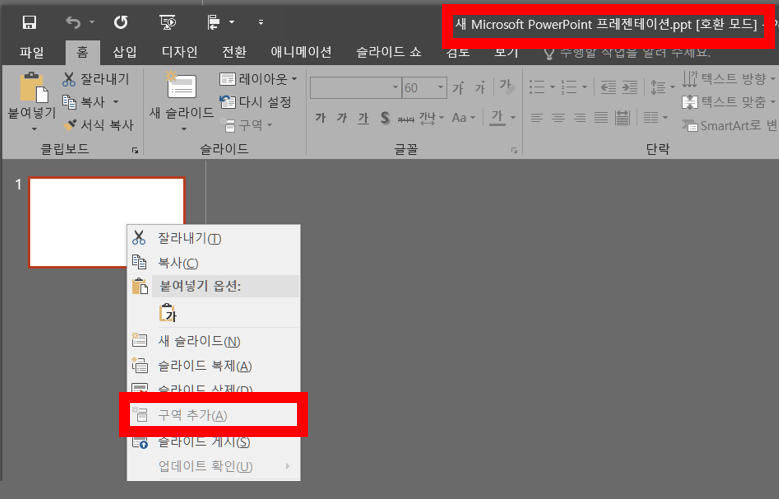Click the bullets list icon
The width and height of the screenshot is (779, 499).
coord(537,87)
